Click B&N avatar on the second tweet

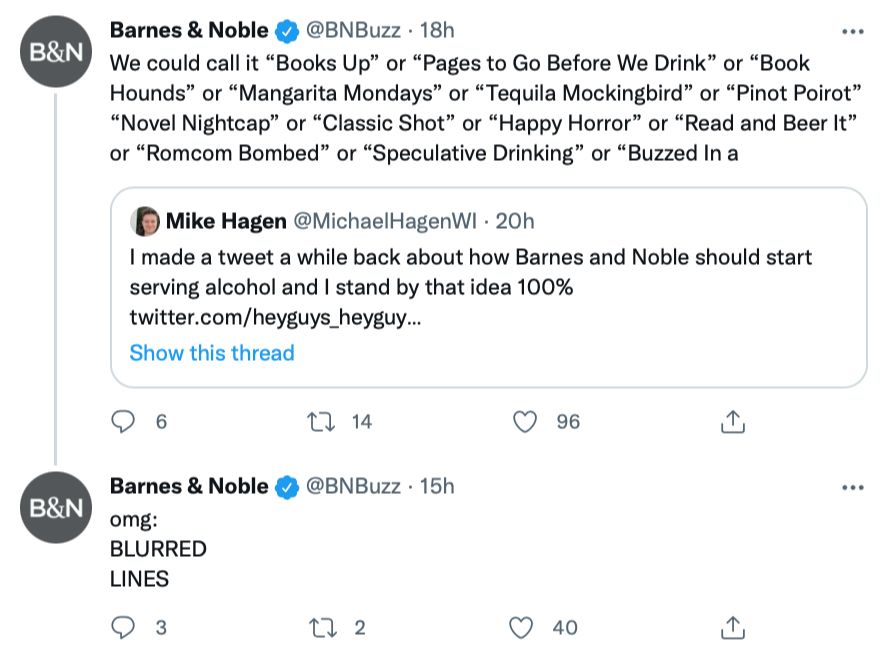point(56,507)
